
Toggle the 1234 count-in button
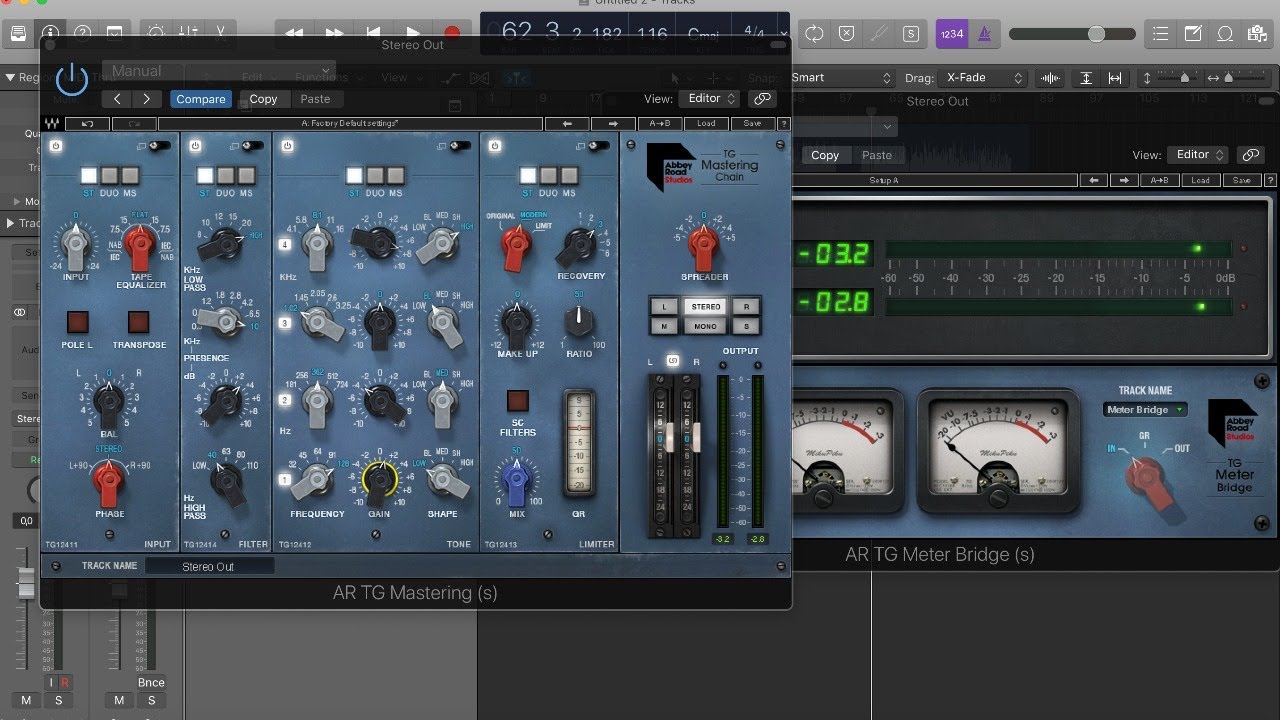(951, 33)
